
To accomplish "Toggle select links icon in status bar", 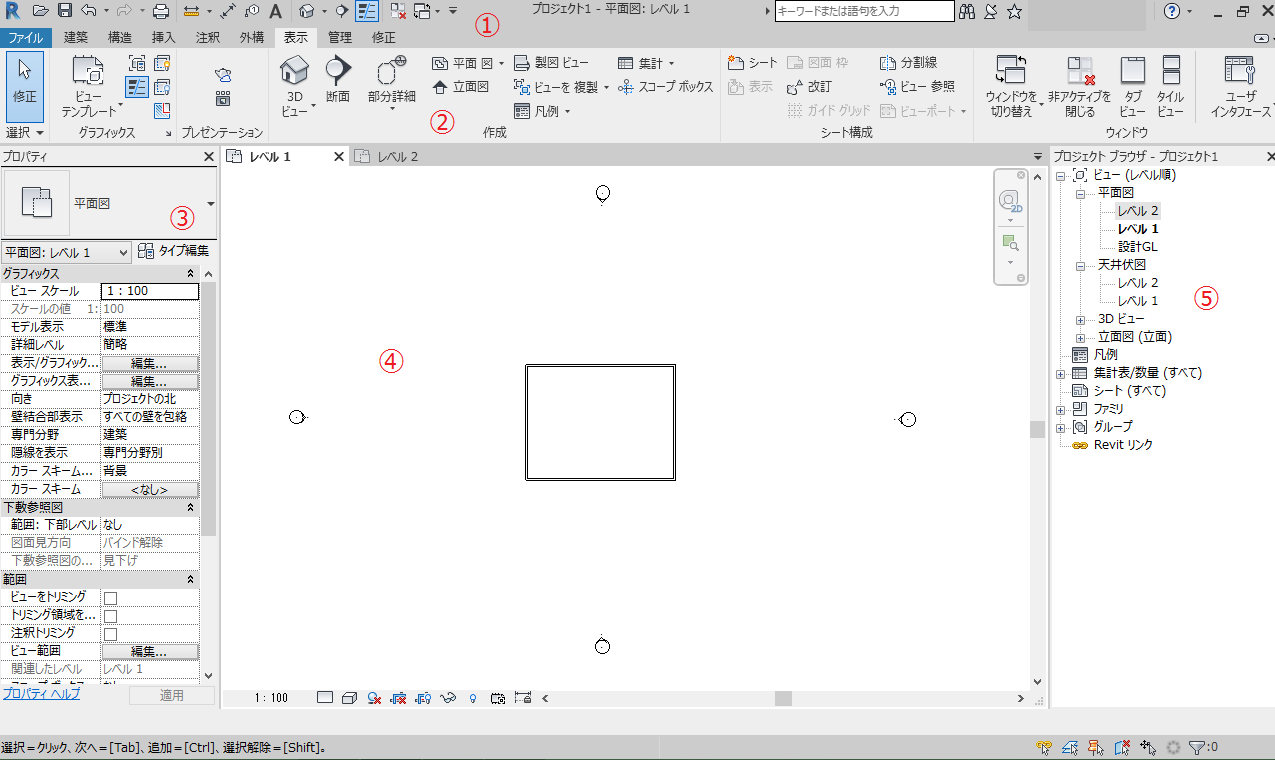I will [1046, 747].
